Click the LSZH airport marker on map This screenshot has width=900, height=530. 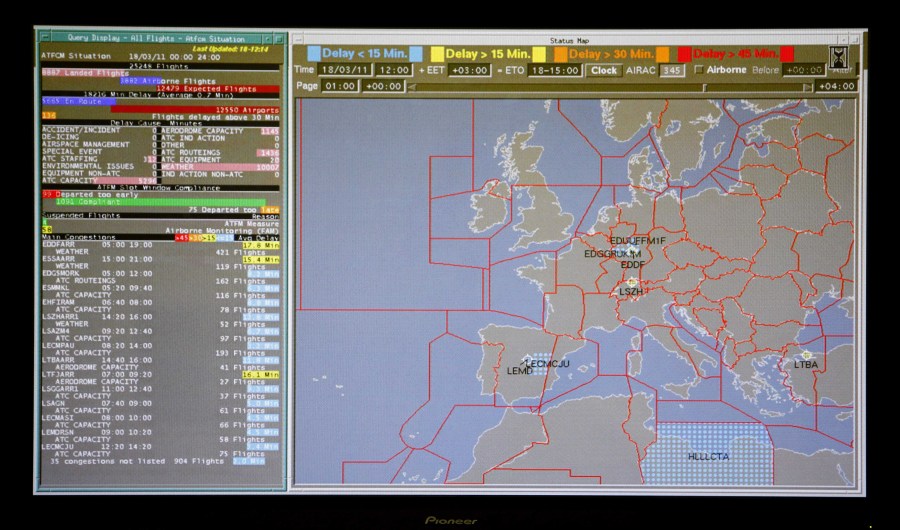(632, 282)
